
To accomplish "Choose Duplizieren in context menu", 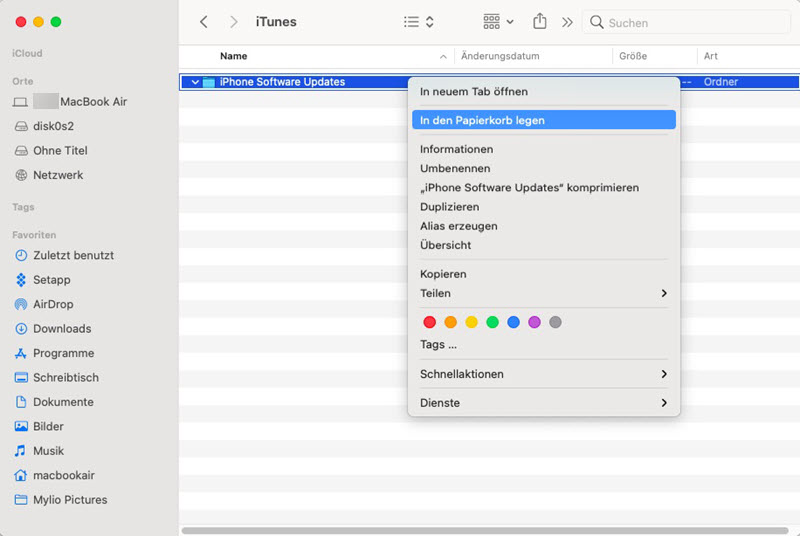I will tap(544, 207).
